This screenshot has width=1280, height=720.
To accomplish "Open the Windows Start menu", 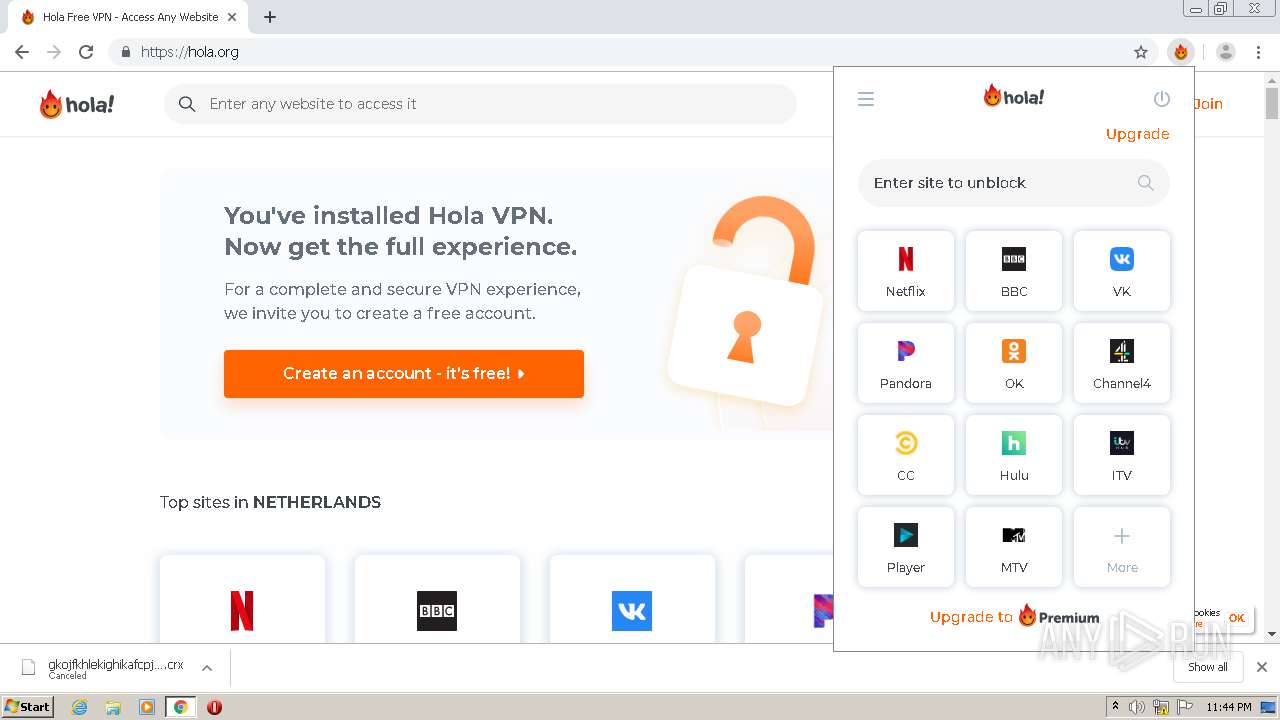I will [27, 706].
